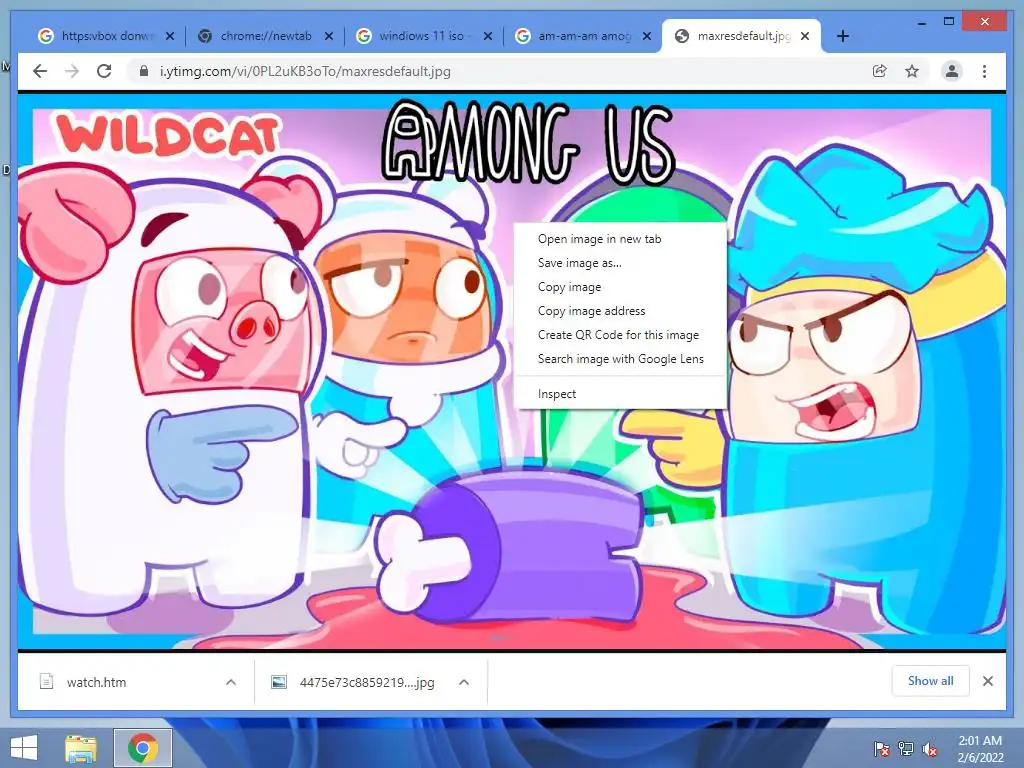Close the maxresdefault.jpg tab
The image size is (1024, 768).
pos(805,36)
